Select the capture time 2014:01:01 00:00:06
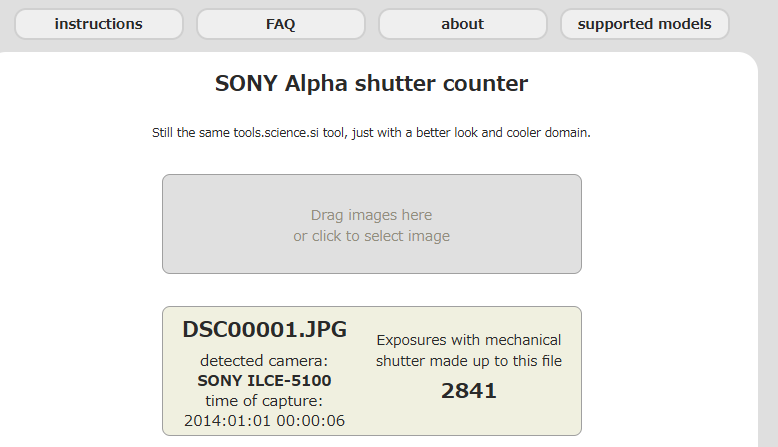This screenshot has height=447, width=778. (264, 421)
